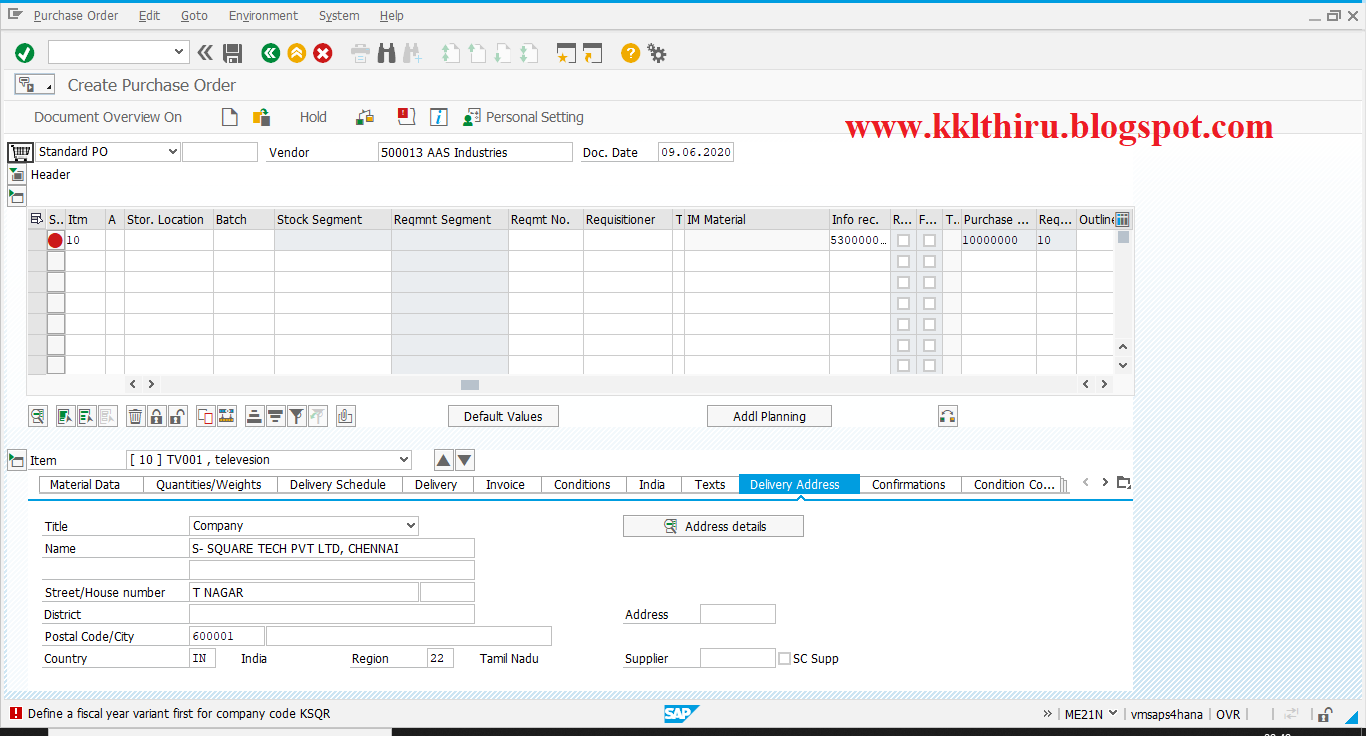
Task: Tick the R... column checkbox for item 10
Action: coord(903,240)
